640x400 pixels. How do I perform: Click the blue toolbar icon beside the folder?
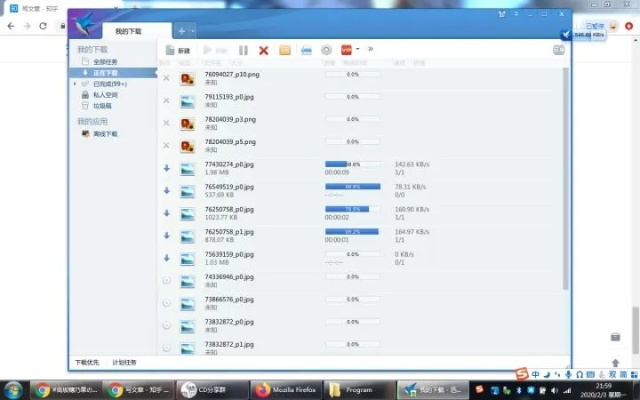(x=305, y=49)
